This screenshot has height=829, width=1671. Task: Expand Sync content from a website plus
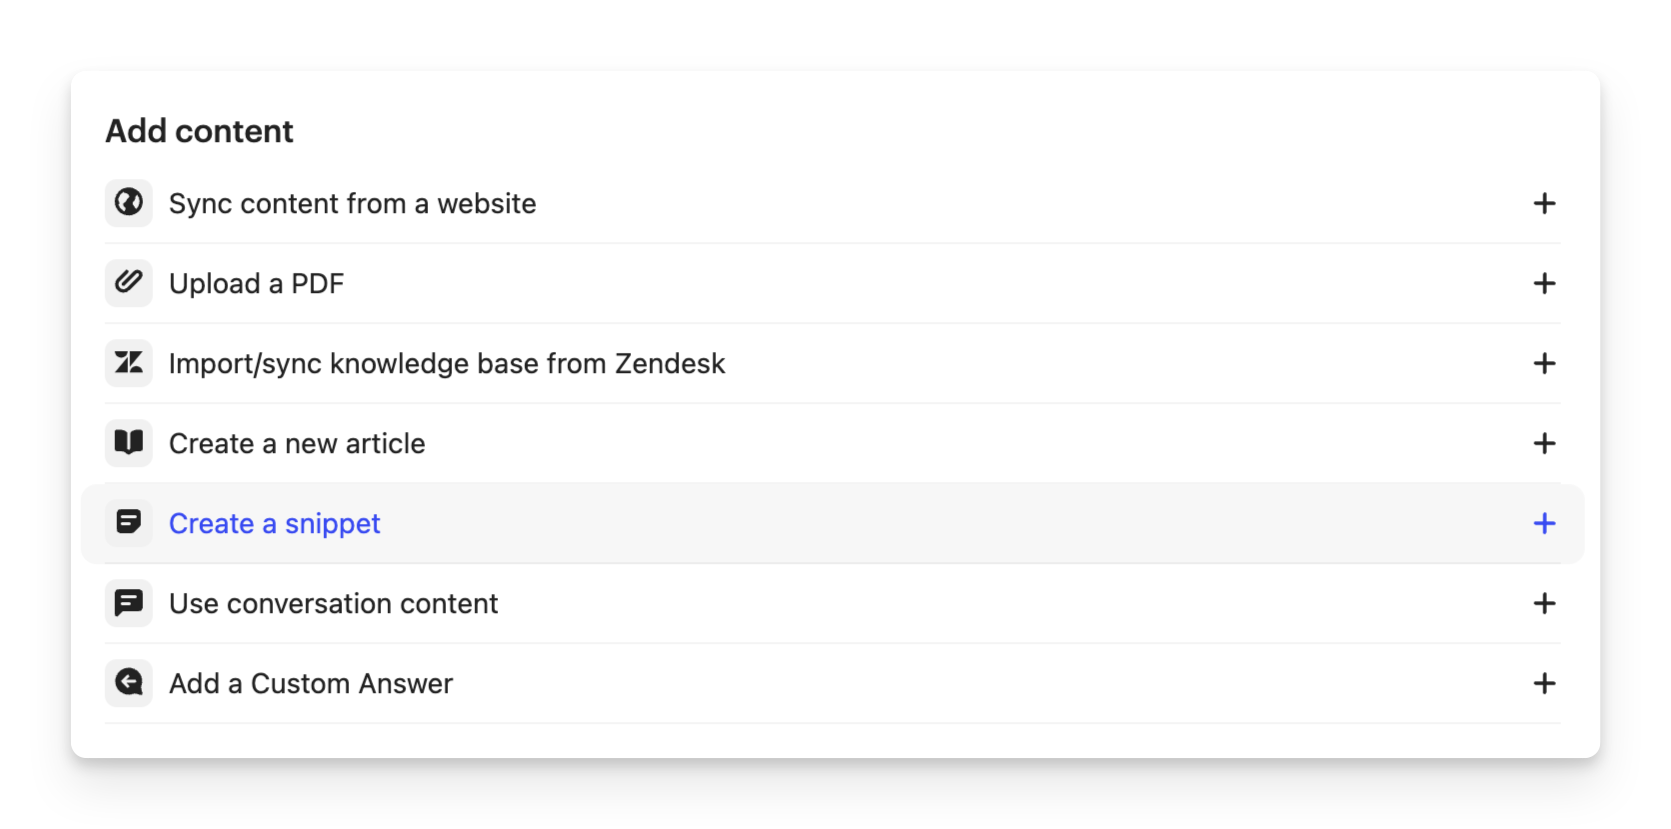[x=1544, y=203]
